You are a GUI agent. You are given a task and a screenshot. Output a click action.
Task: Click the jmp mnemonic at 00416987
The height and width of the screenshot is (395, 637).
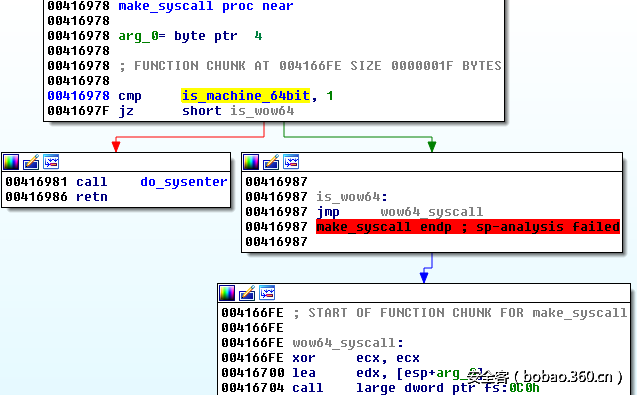point(328,212)
